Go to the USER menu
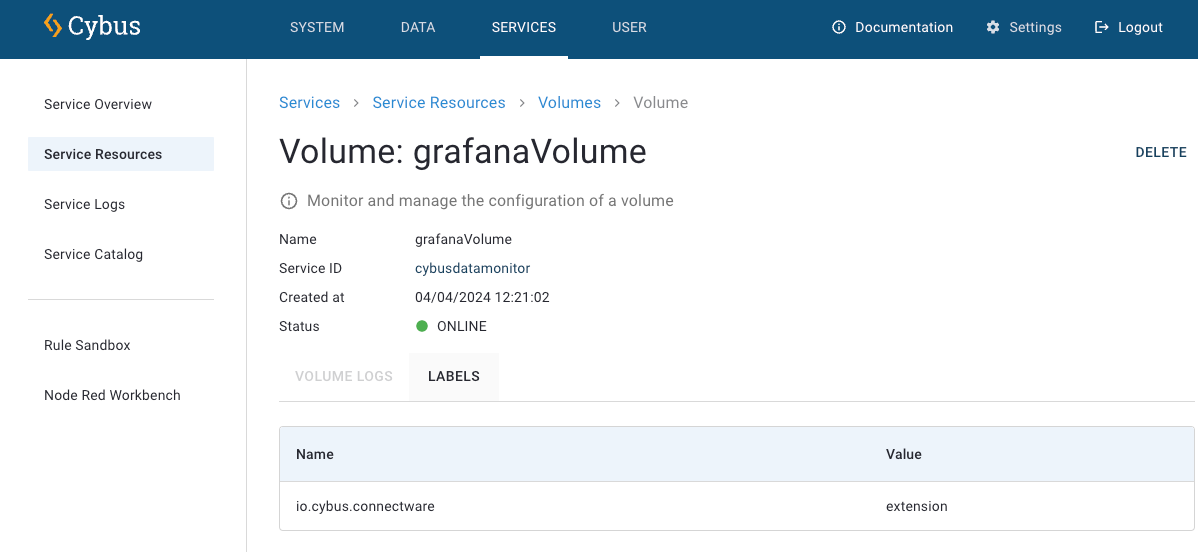Image resolution: width=1198 pixels, height=552 pixels. [629, 28]
